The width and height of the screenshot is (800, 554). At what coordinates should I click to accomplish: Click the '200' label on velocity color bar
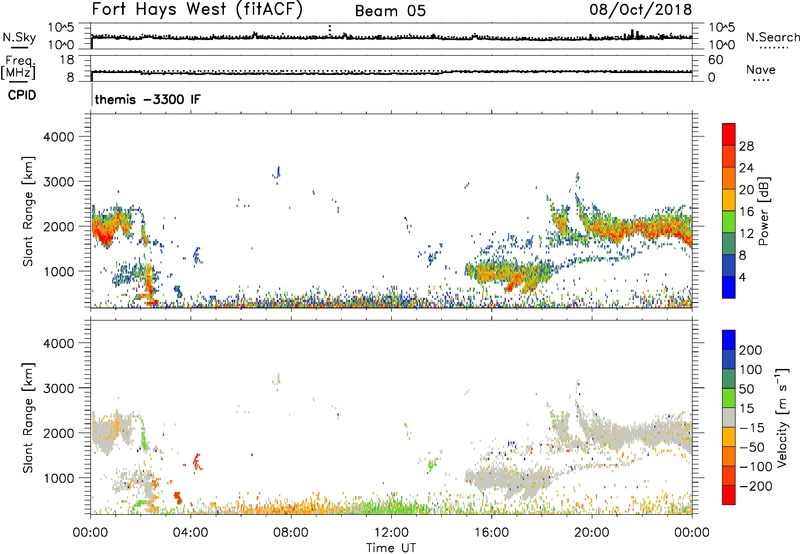pos(751,350)
